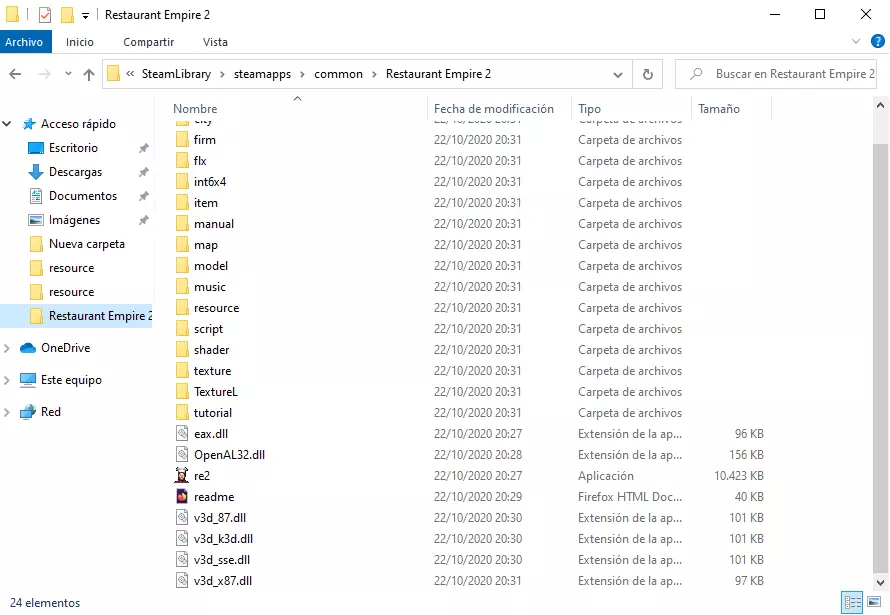This screenshot has height=615, width=890.
Task: Open the re2 application icon
Action: click(x=182, y=475)
